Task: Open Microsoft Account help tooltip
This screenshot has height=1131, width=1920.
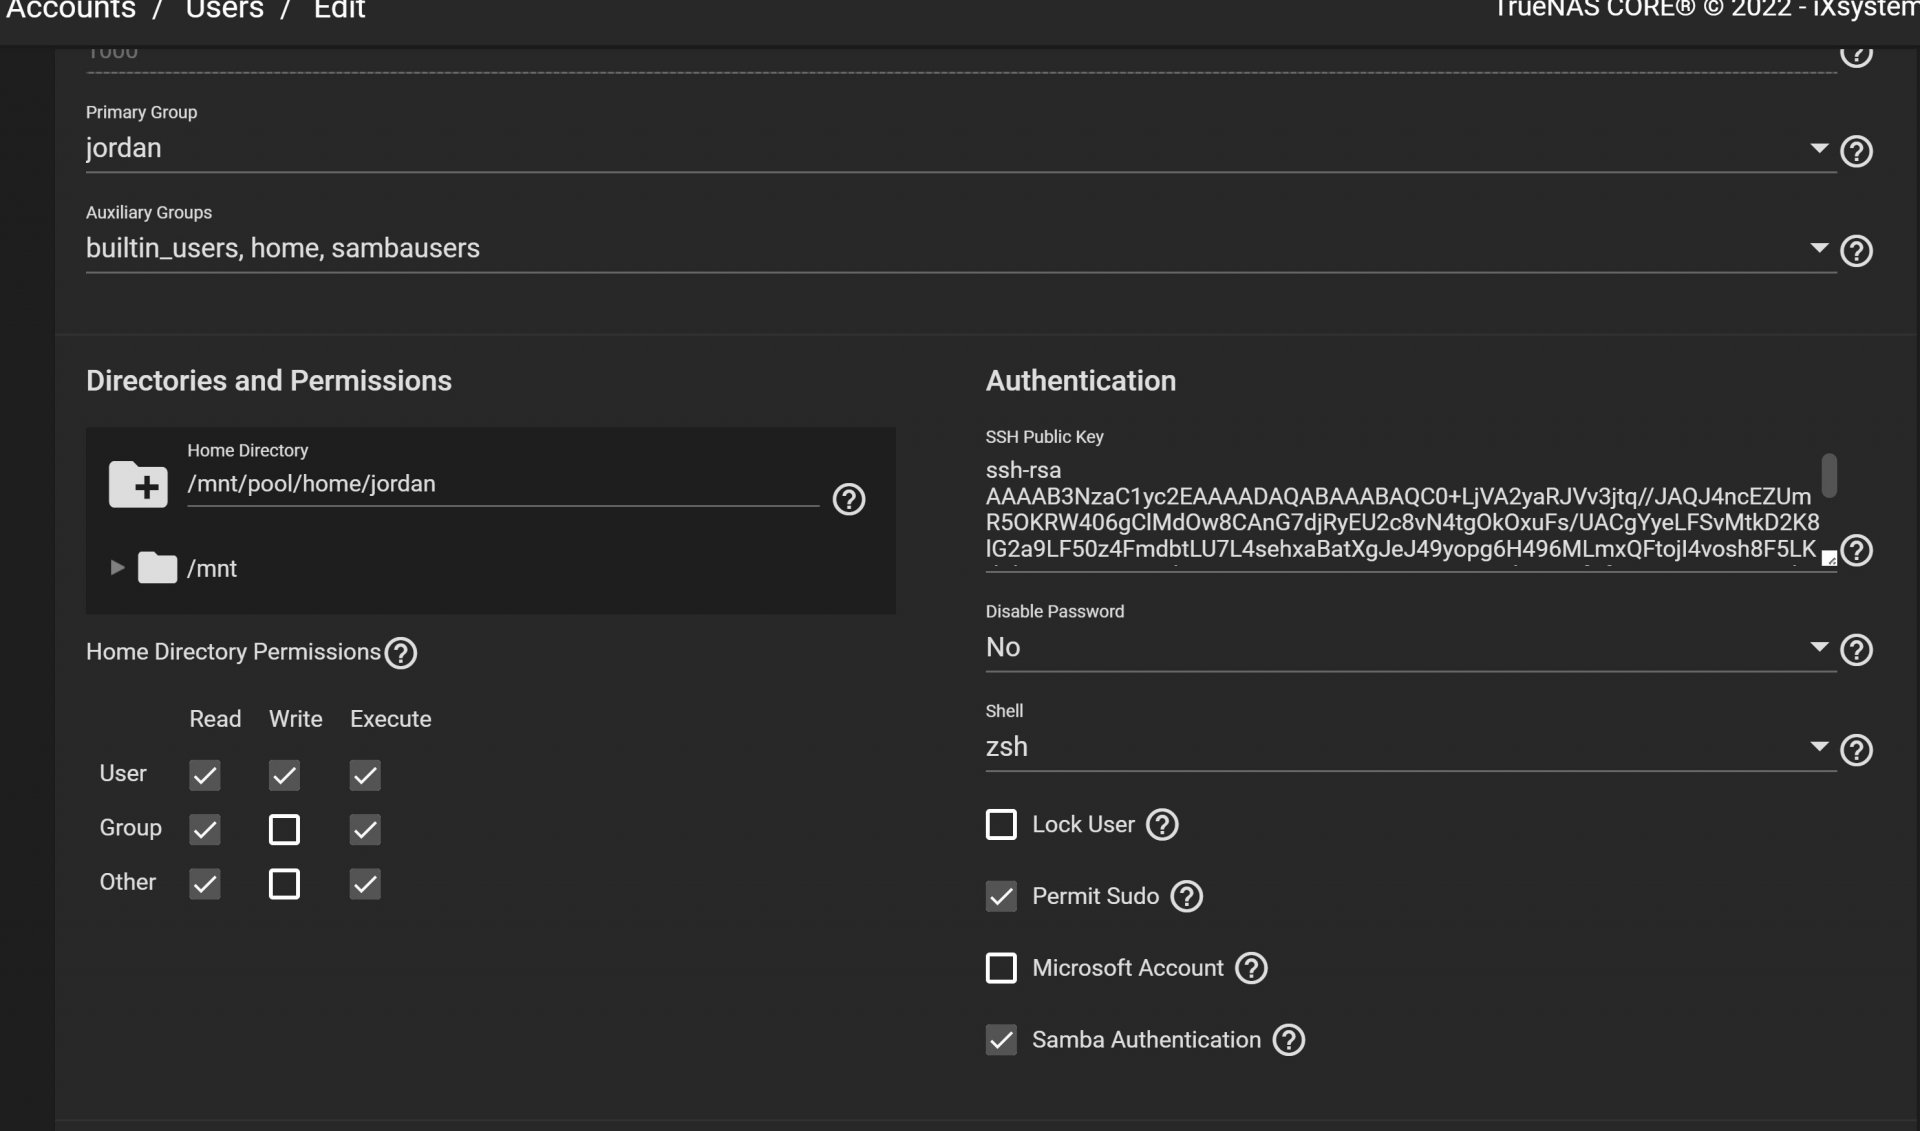Action: [x=1251, y=968]
